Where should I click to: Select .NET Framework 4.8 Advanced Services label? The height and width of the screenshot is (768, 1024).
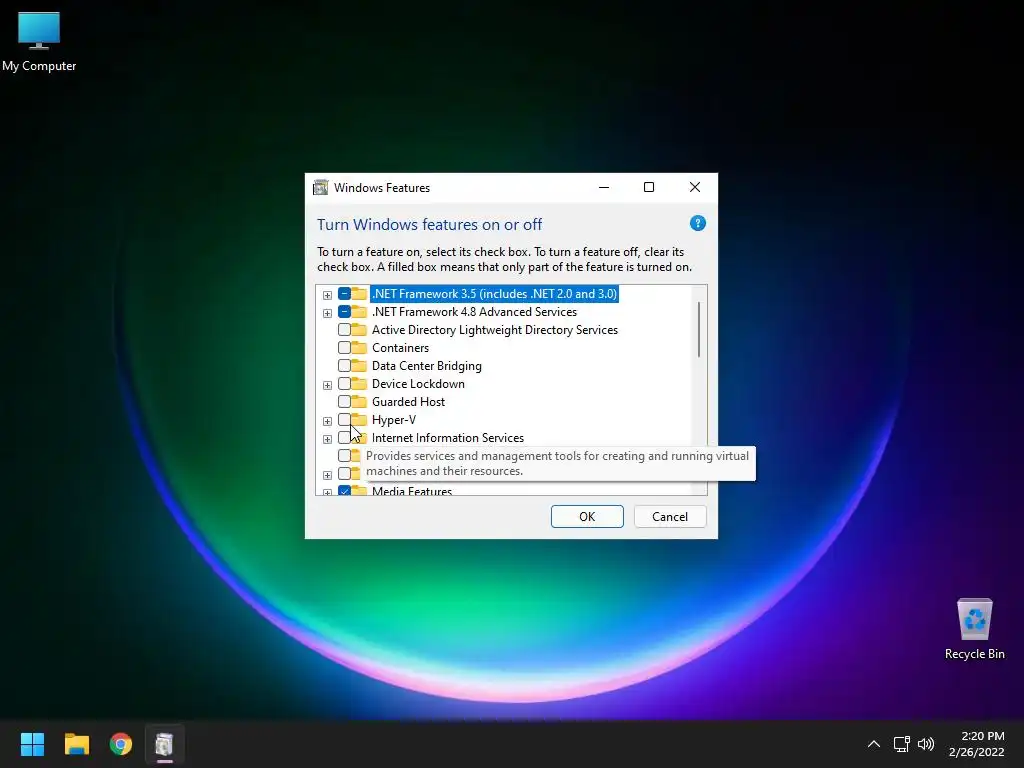coord(474,312)
